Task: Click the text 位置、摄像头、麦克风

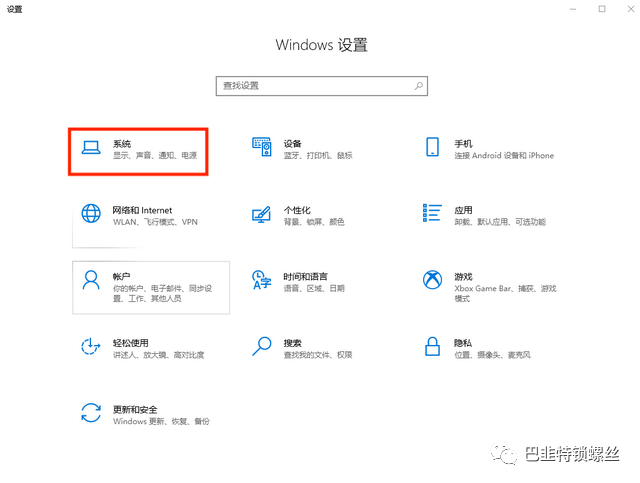Action: click(492, 355)
